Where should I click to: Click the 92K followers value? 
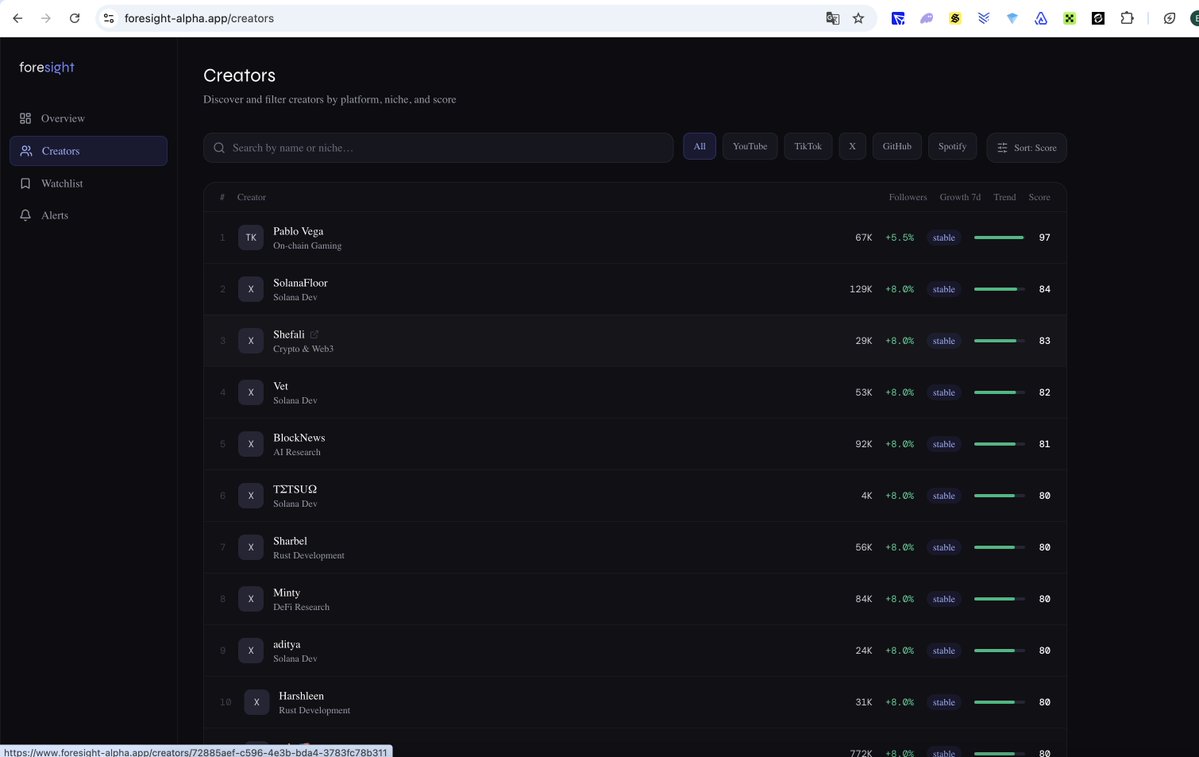pyautogui.click(x=863, y=444)
